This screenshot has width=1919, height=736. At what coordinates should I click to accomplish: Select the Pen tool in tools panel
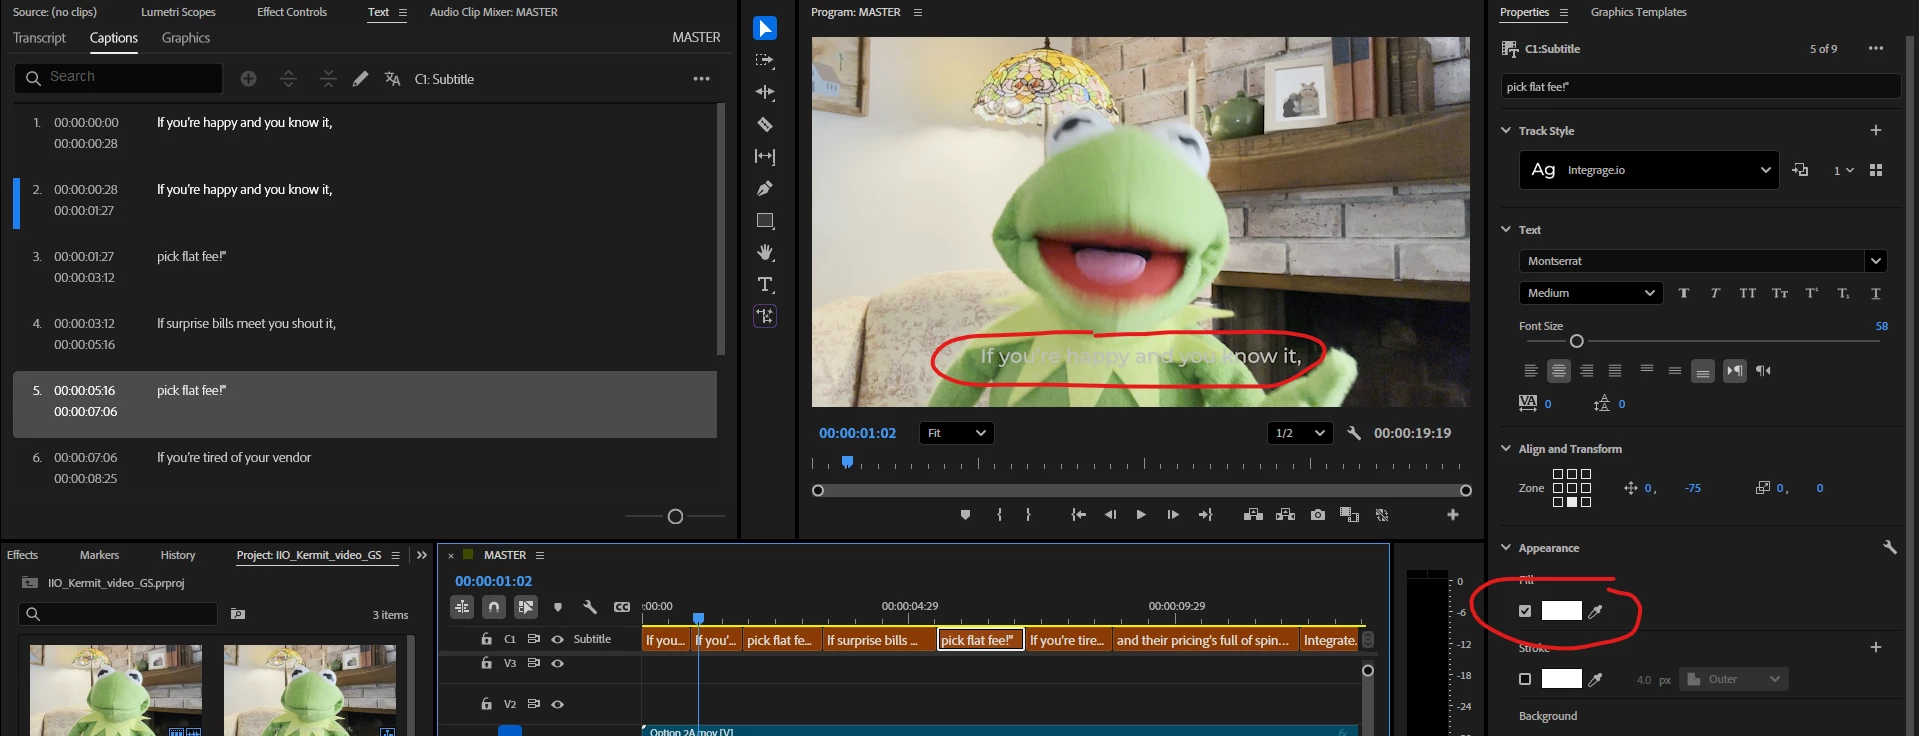765,188
